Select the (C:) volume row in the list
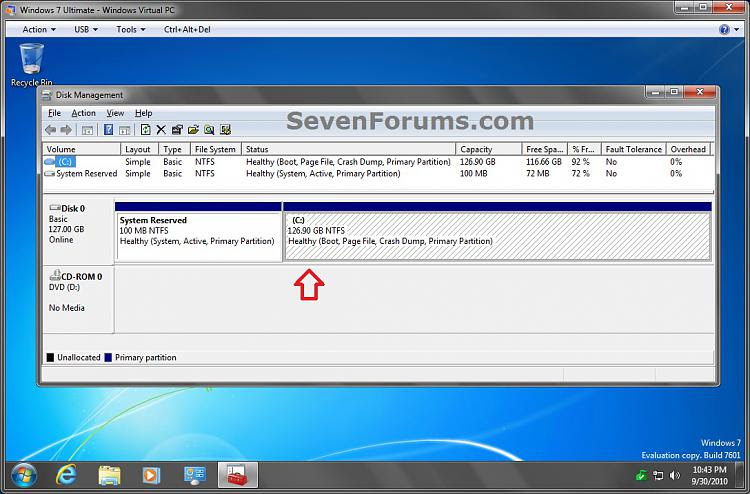 click(x=378, y=162)
